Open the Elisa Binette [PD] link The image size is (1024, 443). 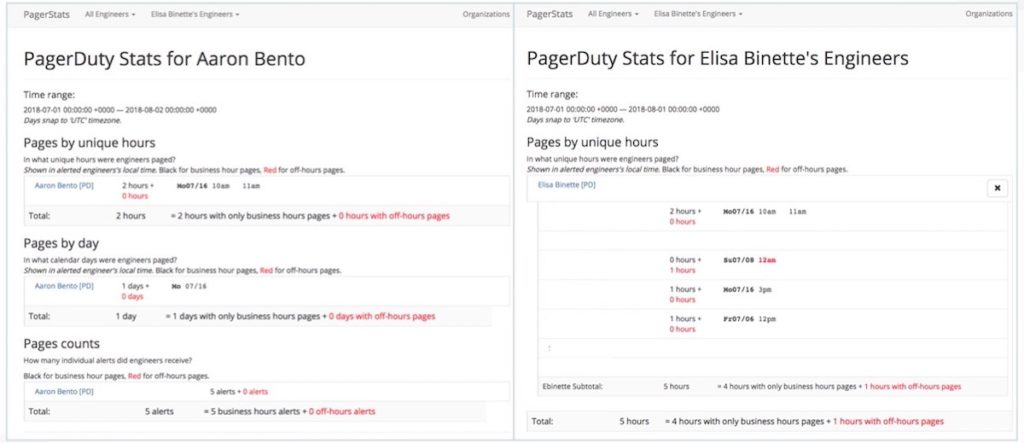click(x=566, y=185)
